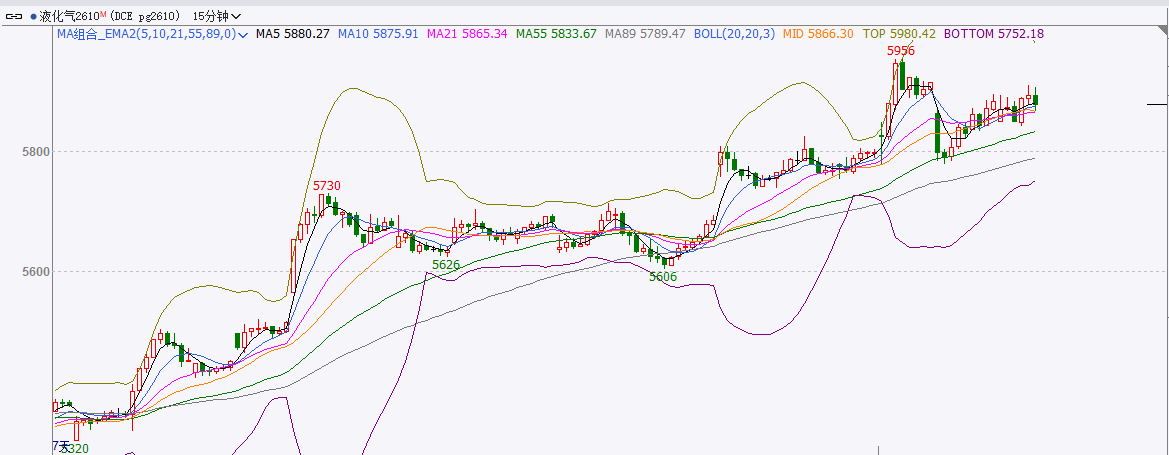The height and width of the screenshot is (455, 1169).
Task: Click the chain link icon beside 液化气2610
Action: point(13,16)
